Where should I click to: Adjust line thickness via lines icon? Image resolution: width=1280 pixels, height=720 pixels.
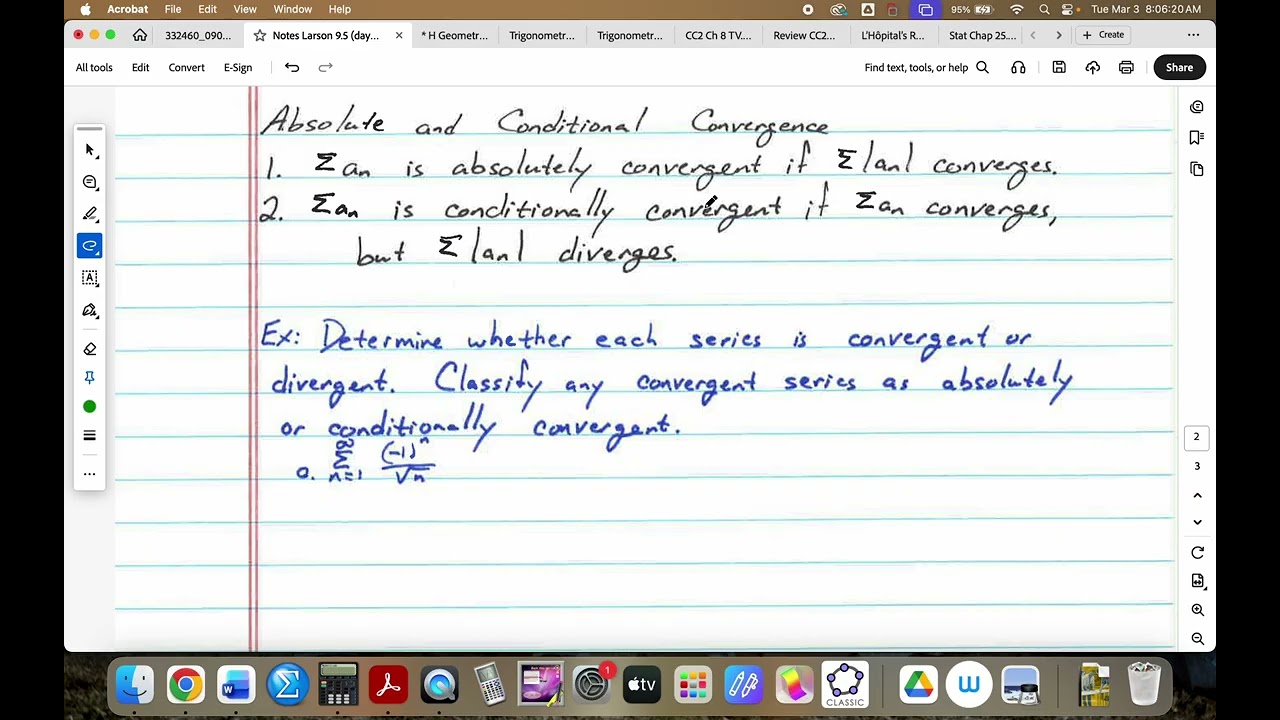[x=90, y=436]
